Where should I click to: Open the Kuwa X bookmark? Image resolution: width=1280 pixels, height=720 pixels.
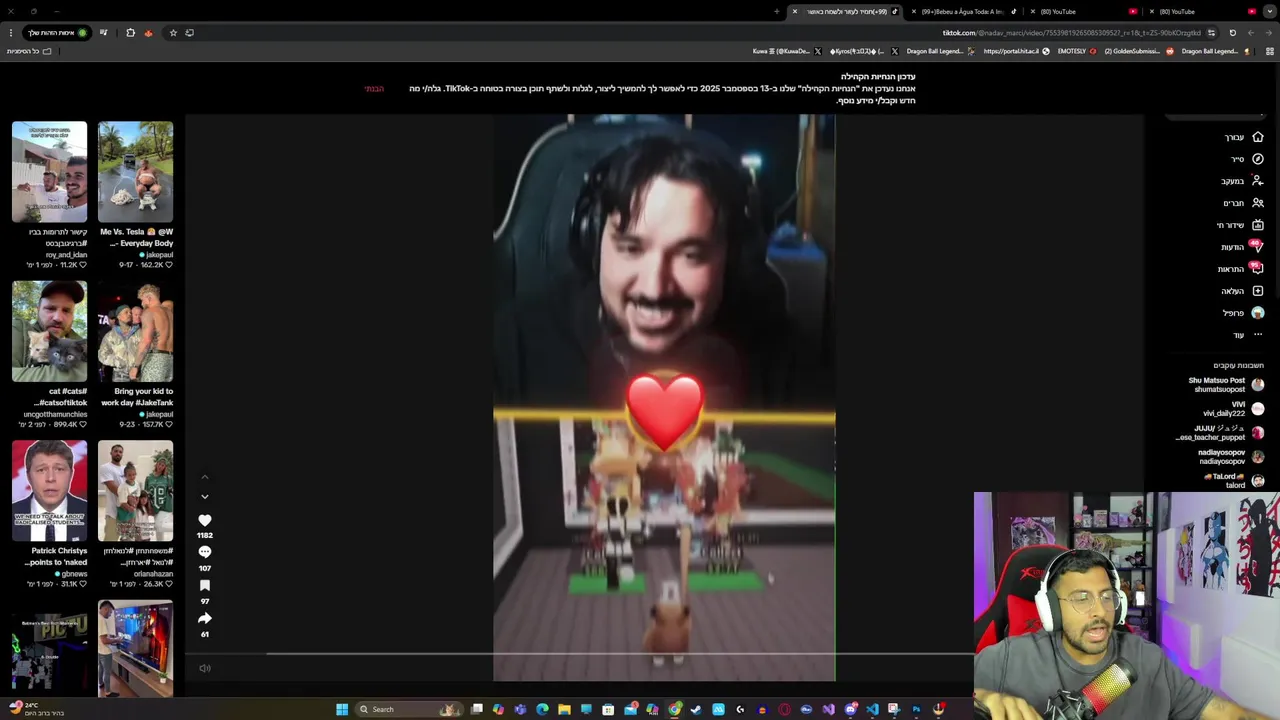(787, 51)
